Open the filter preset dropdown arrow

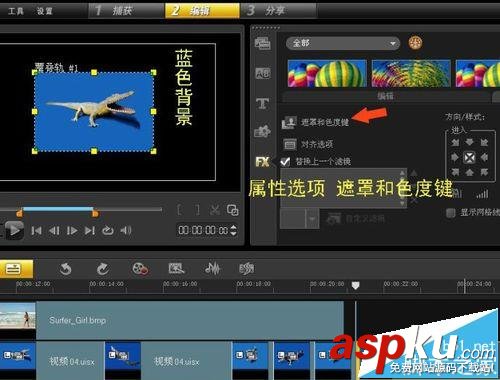pyautogui.click(x=312, y=219)
